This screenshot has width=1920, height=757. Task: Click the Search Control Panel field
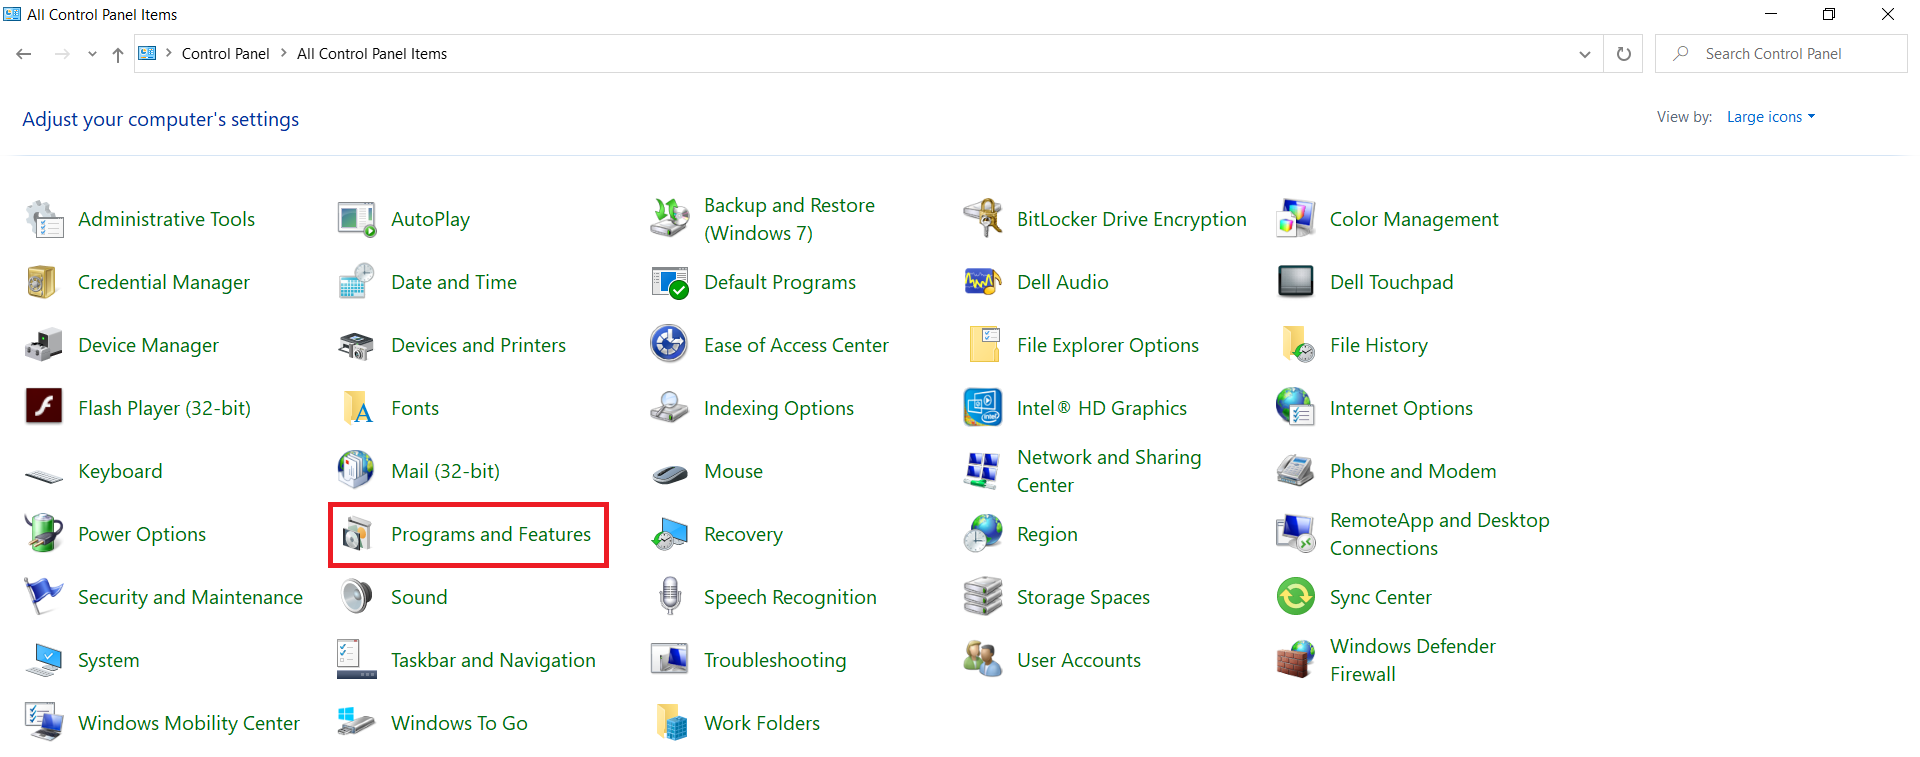click(x=1781, y=54)
